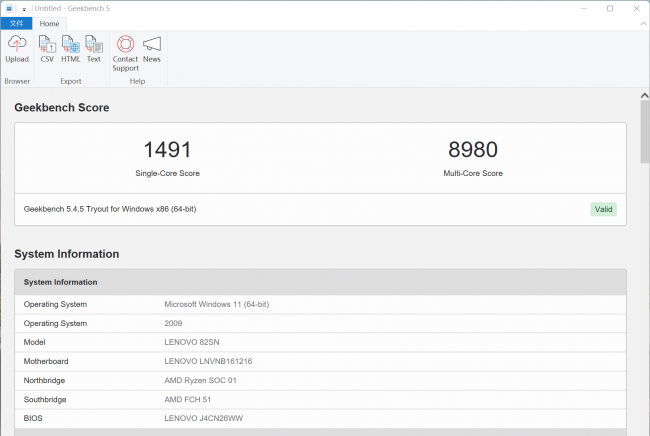Switch to the Home ribbon tab
Image resolution: width=650 pixels, height=436 pixels.
point(49,24)
